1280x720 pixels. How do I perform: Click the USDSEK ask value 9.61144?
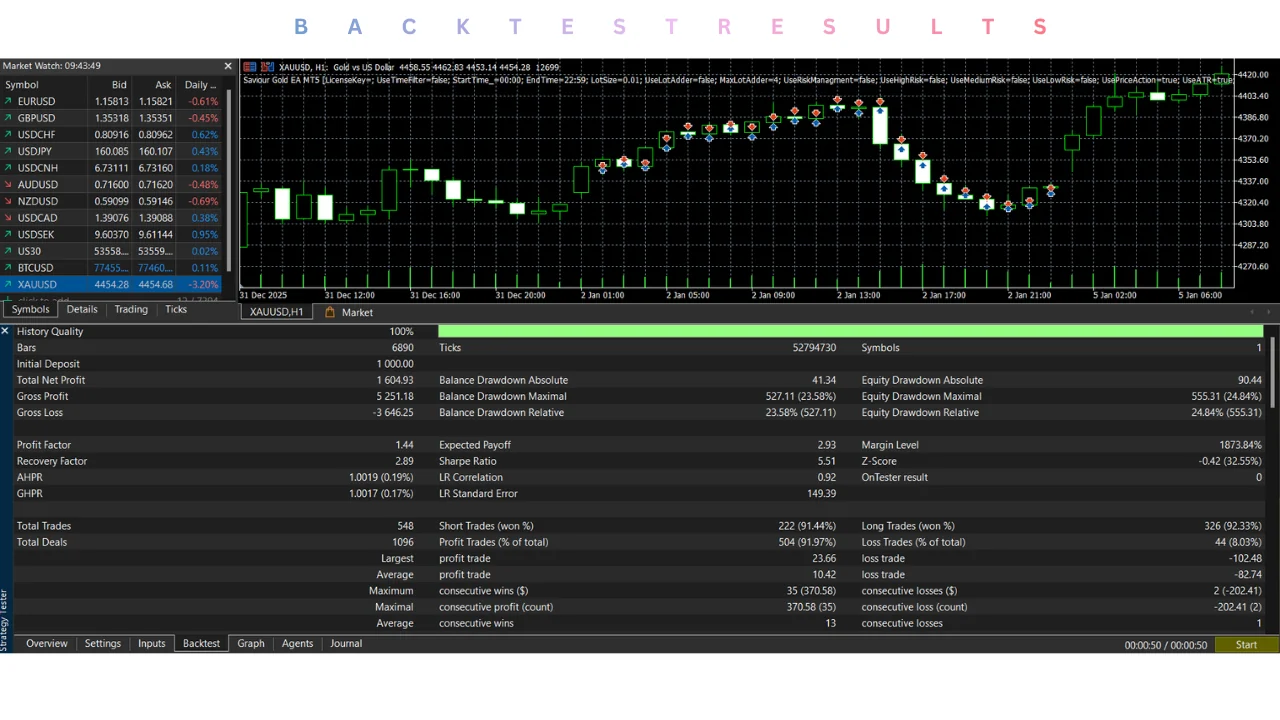[155, 235]
